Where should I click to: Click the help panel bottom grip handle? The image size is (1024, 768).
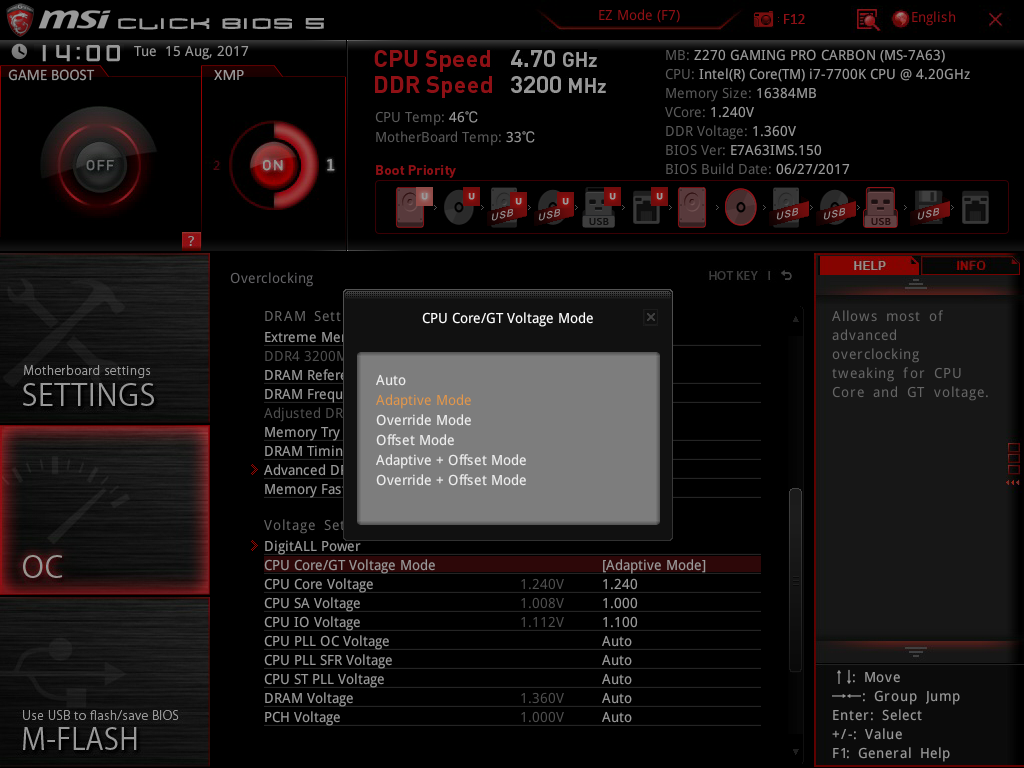tap(916, 651)
